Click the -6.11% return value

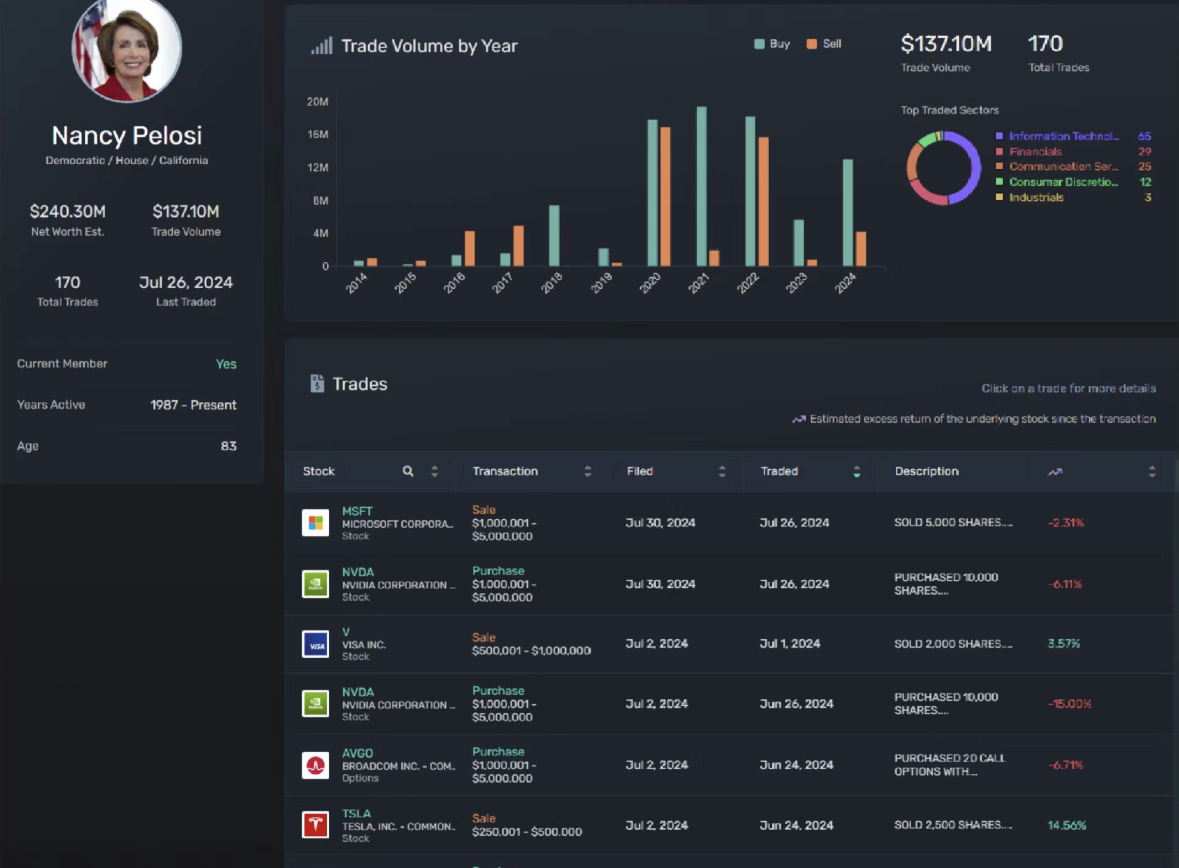[1065, 584]
